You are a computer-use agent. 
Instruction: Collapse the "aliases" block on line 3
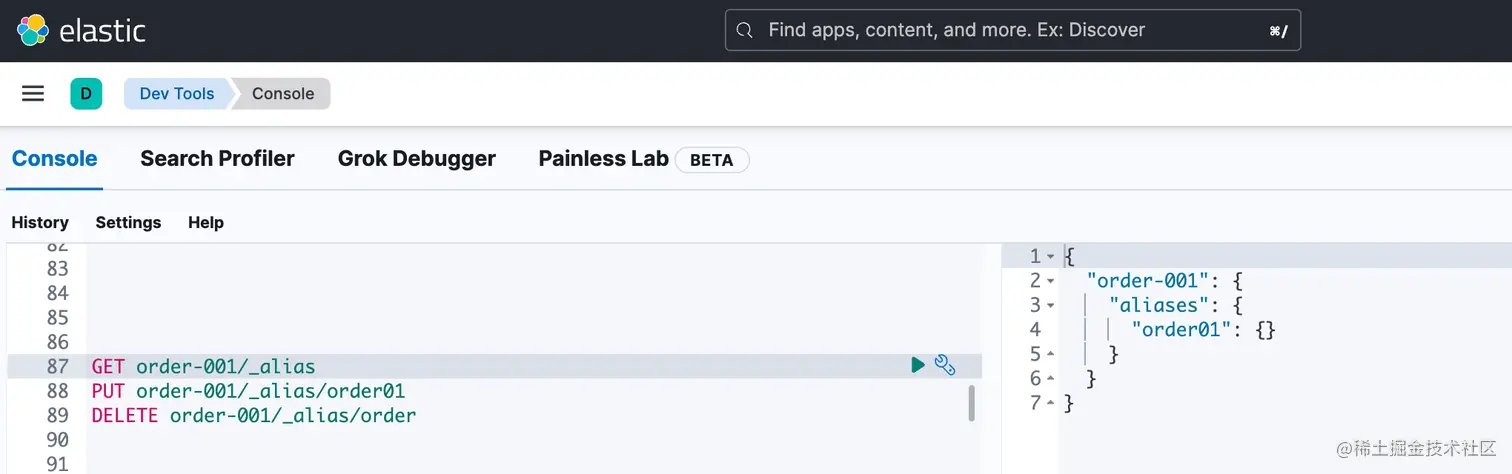click(1050, 305)
